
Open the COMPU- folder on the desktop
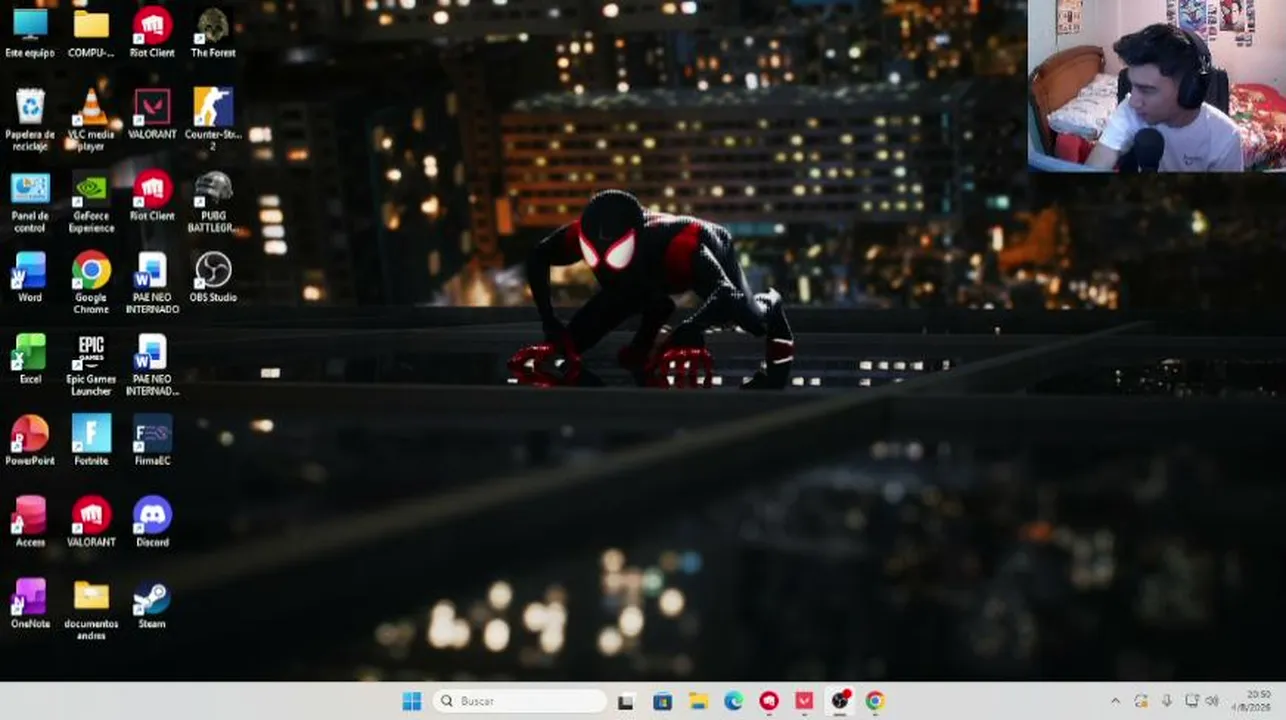[x=91, y=32]
